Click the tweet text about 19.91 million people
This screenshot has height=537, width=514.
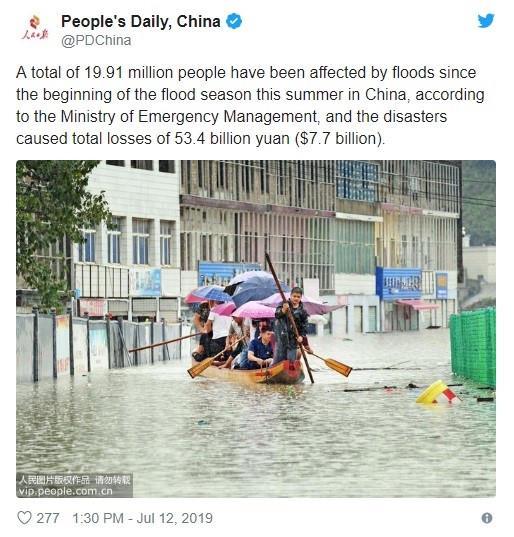[250, 105]
